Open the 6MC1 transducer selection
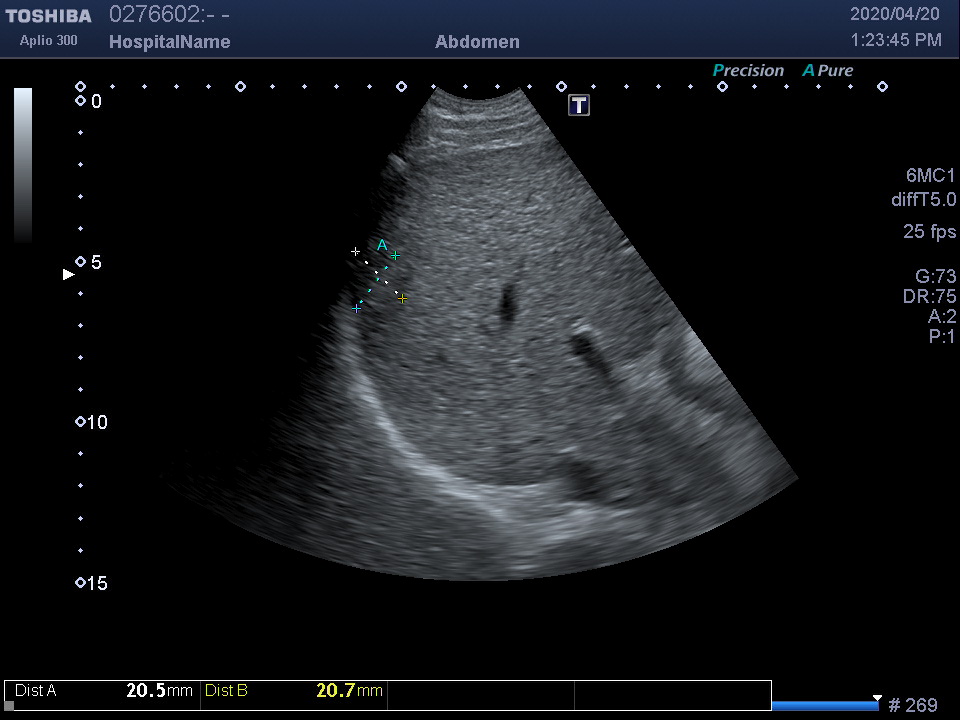The width and height of the screenshot is (960, 720). 930,176
